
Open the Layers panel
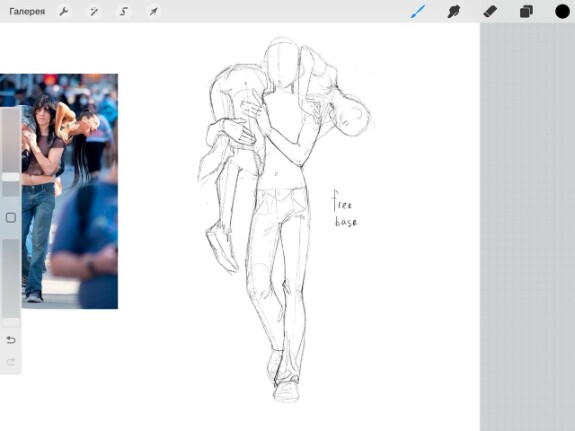click(x=526, y=11)
